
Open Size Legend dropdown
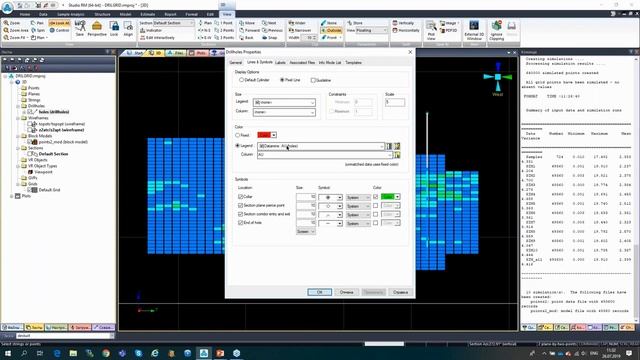coord(284,102)
